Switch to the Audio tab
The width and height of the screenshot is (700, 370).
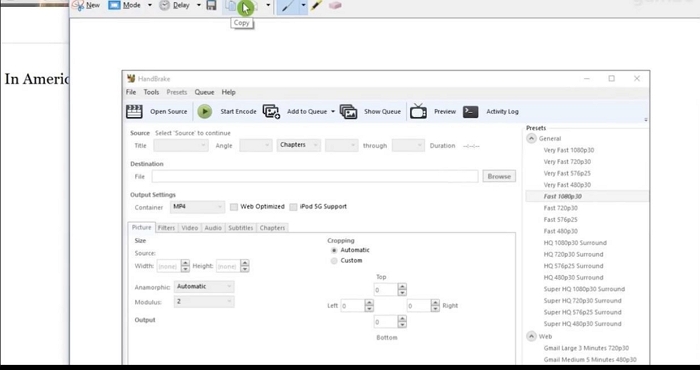pos(213,228)
